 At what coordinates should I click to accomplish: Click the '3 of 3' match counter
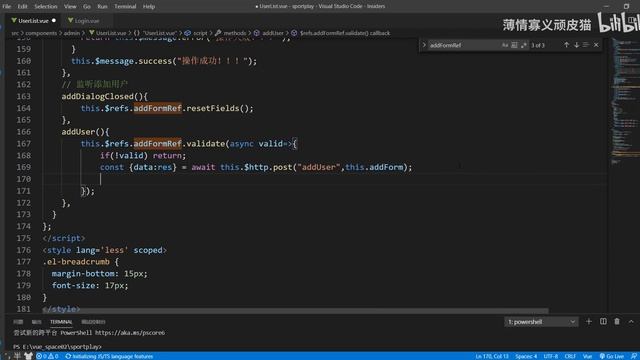tap(538, 45)
